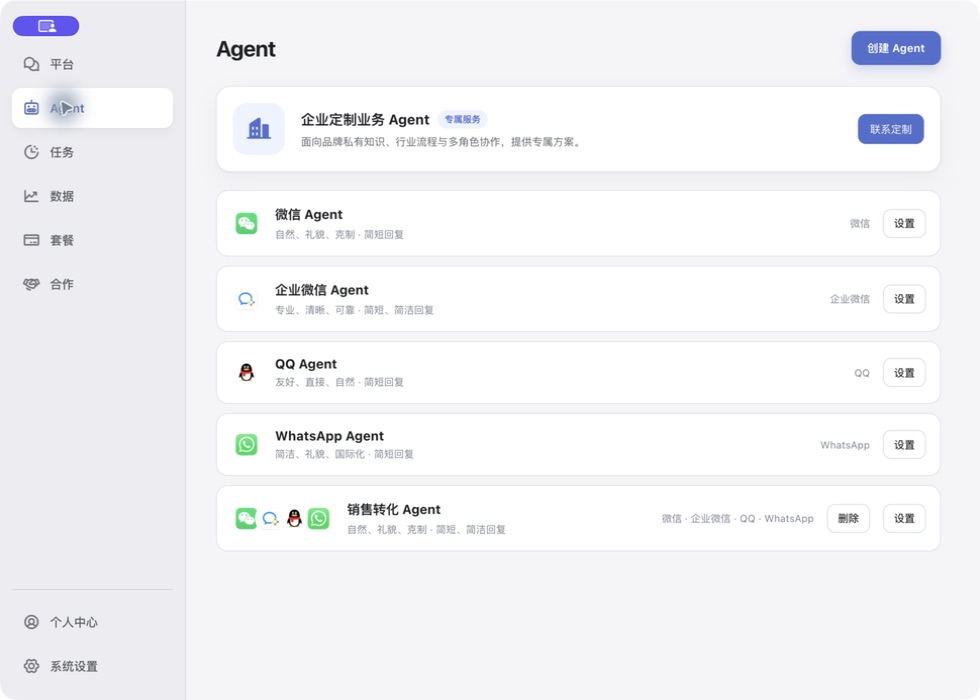Click the 微信 Agent title
980x700 pixels.
(309, 214)
